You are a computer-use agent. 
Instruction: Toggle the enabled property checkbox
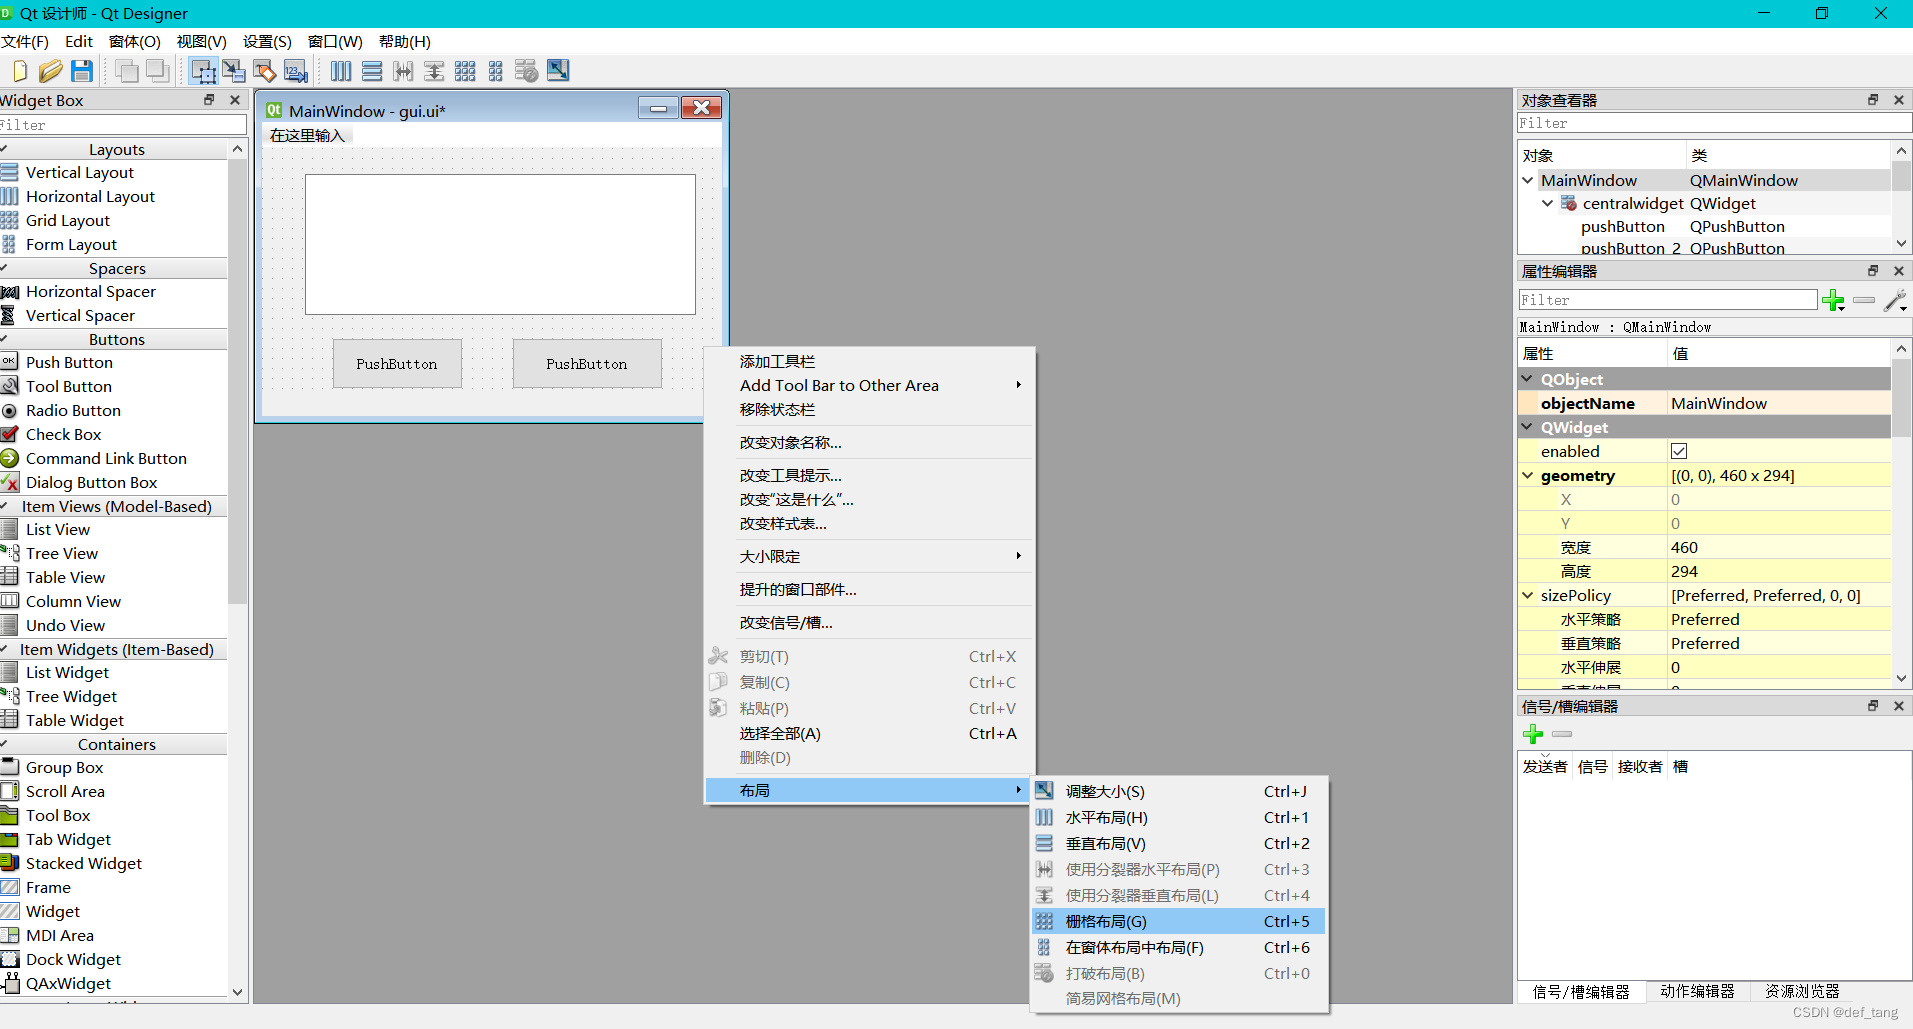pyautogui.click(x=1679, y=451)
